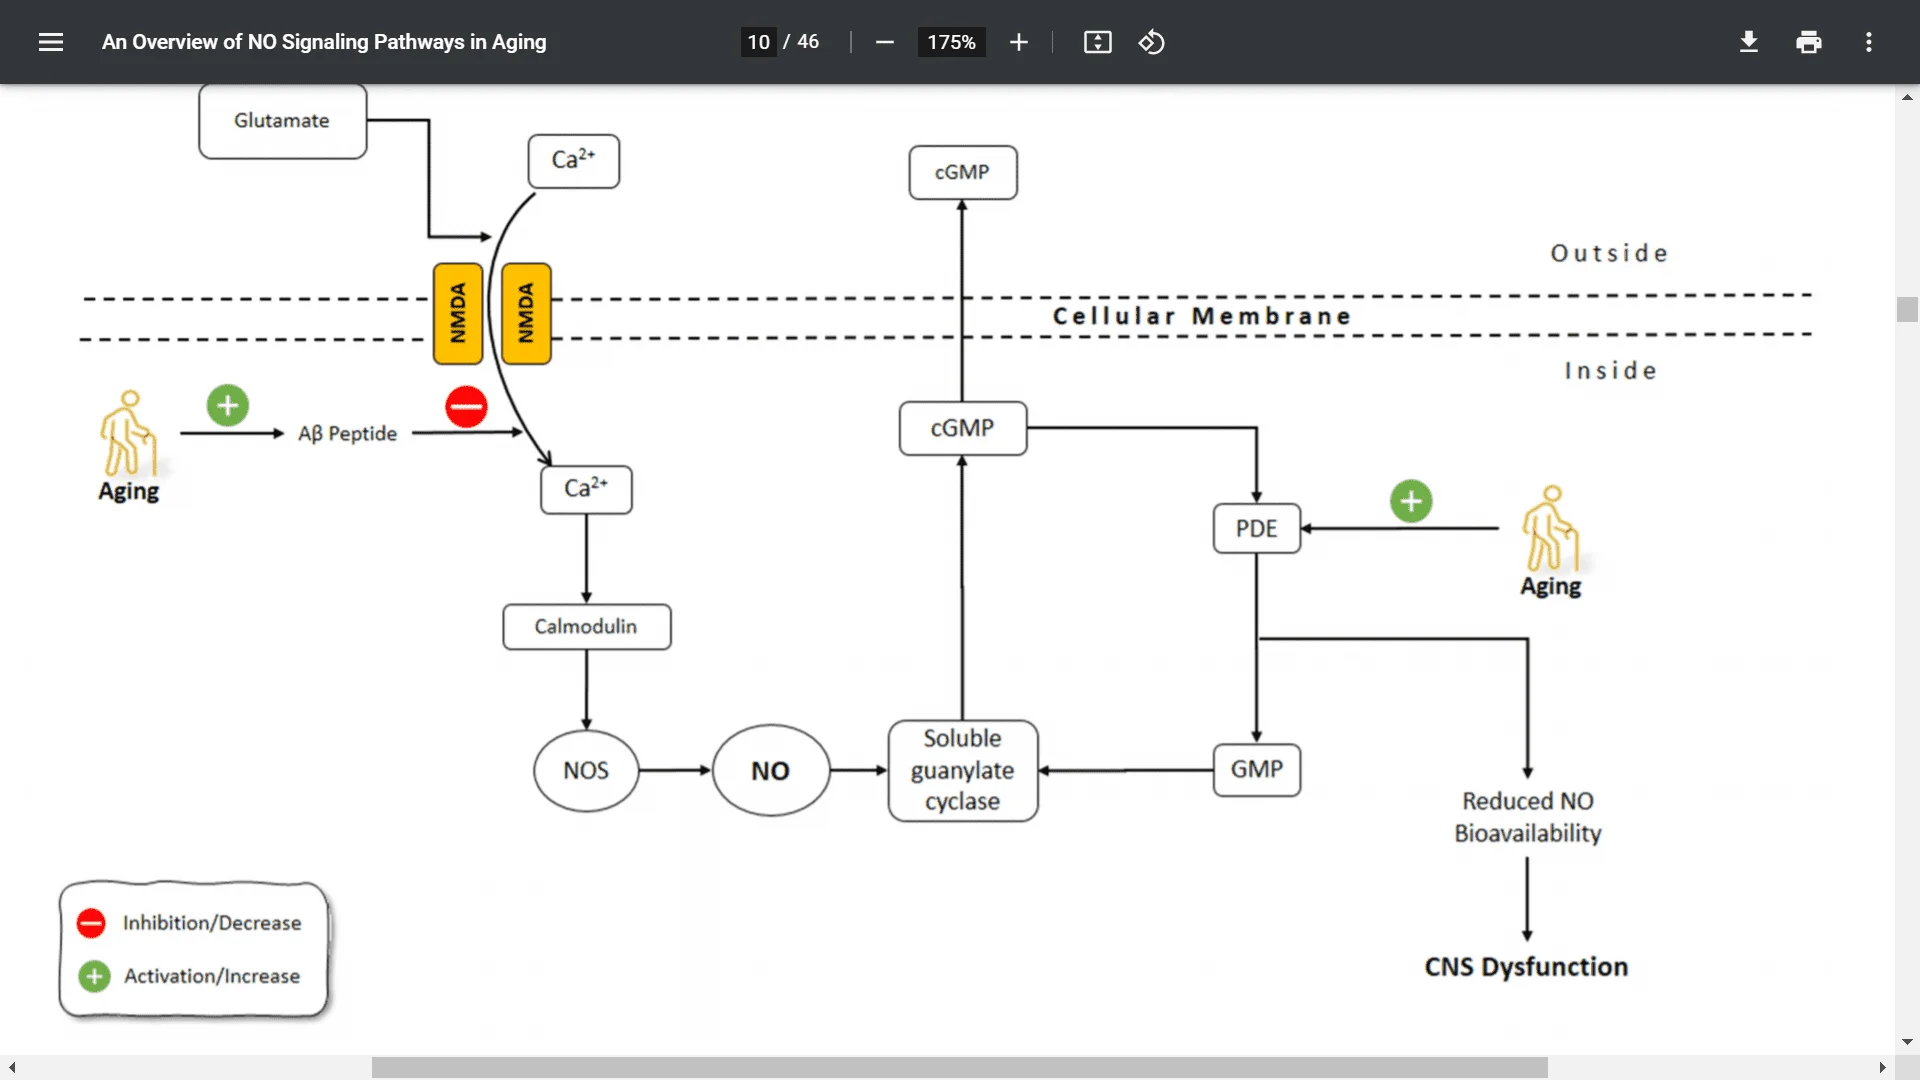
Task: Click the document title in toolbar
Action: click(x=324, y=42)
